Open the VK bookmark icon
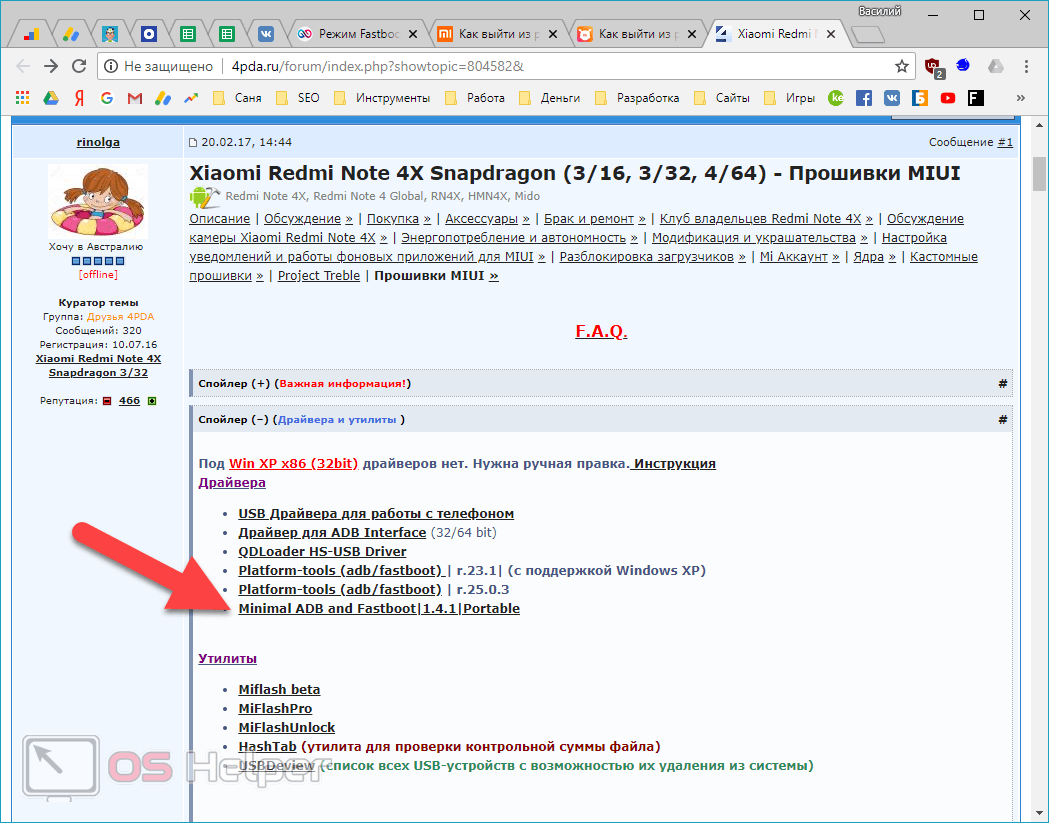 click(892, 98)
